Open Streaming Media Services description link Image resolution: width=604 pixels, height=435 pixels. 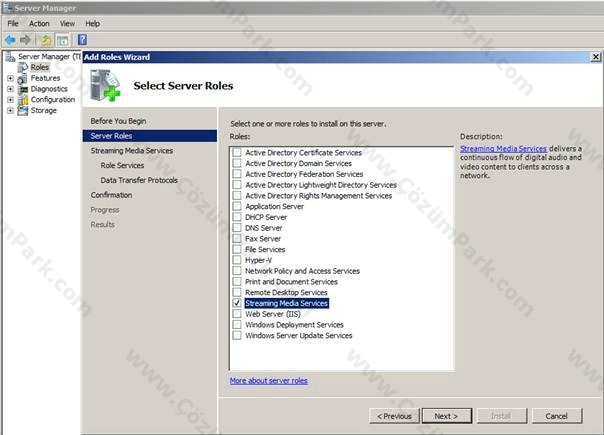[503, 149]
